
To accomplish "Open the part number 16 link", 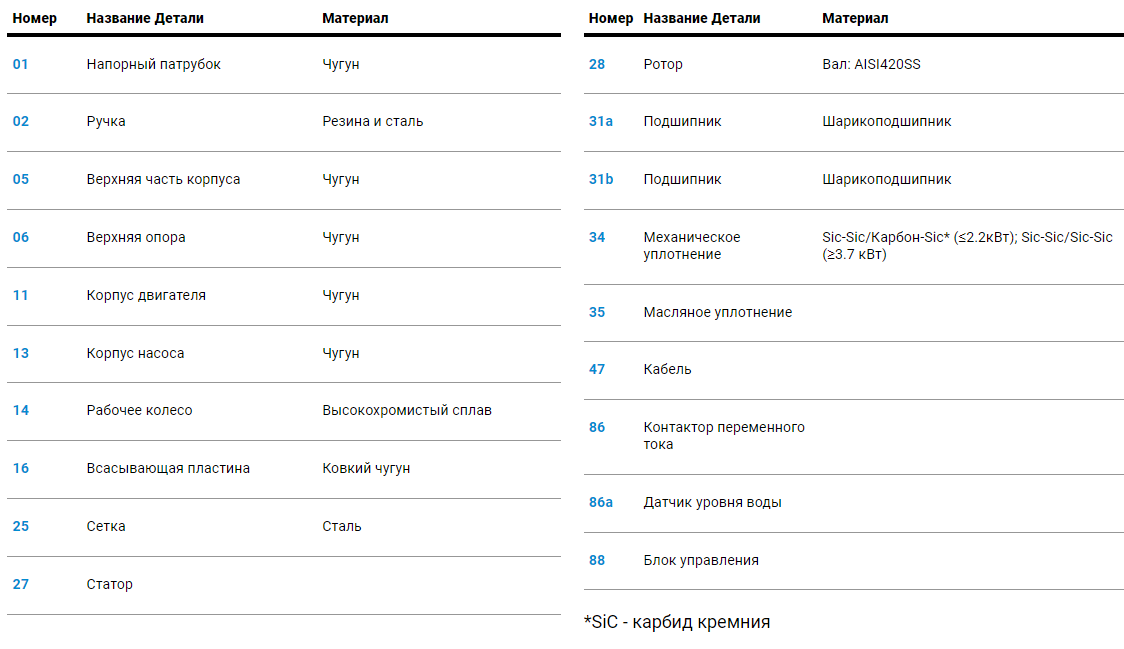I will click(21, 468).
